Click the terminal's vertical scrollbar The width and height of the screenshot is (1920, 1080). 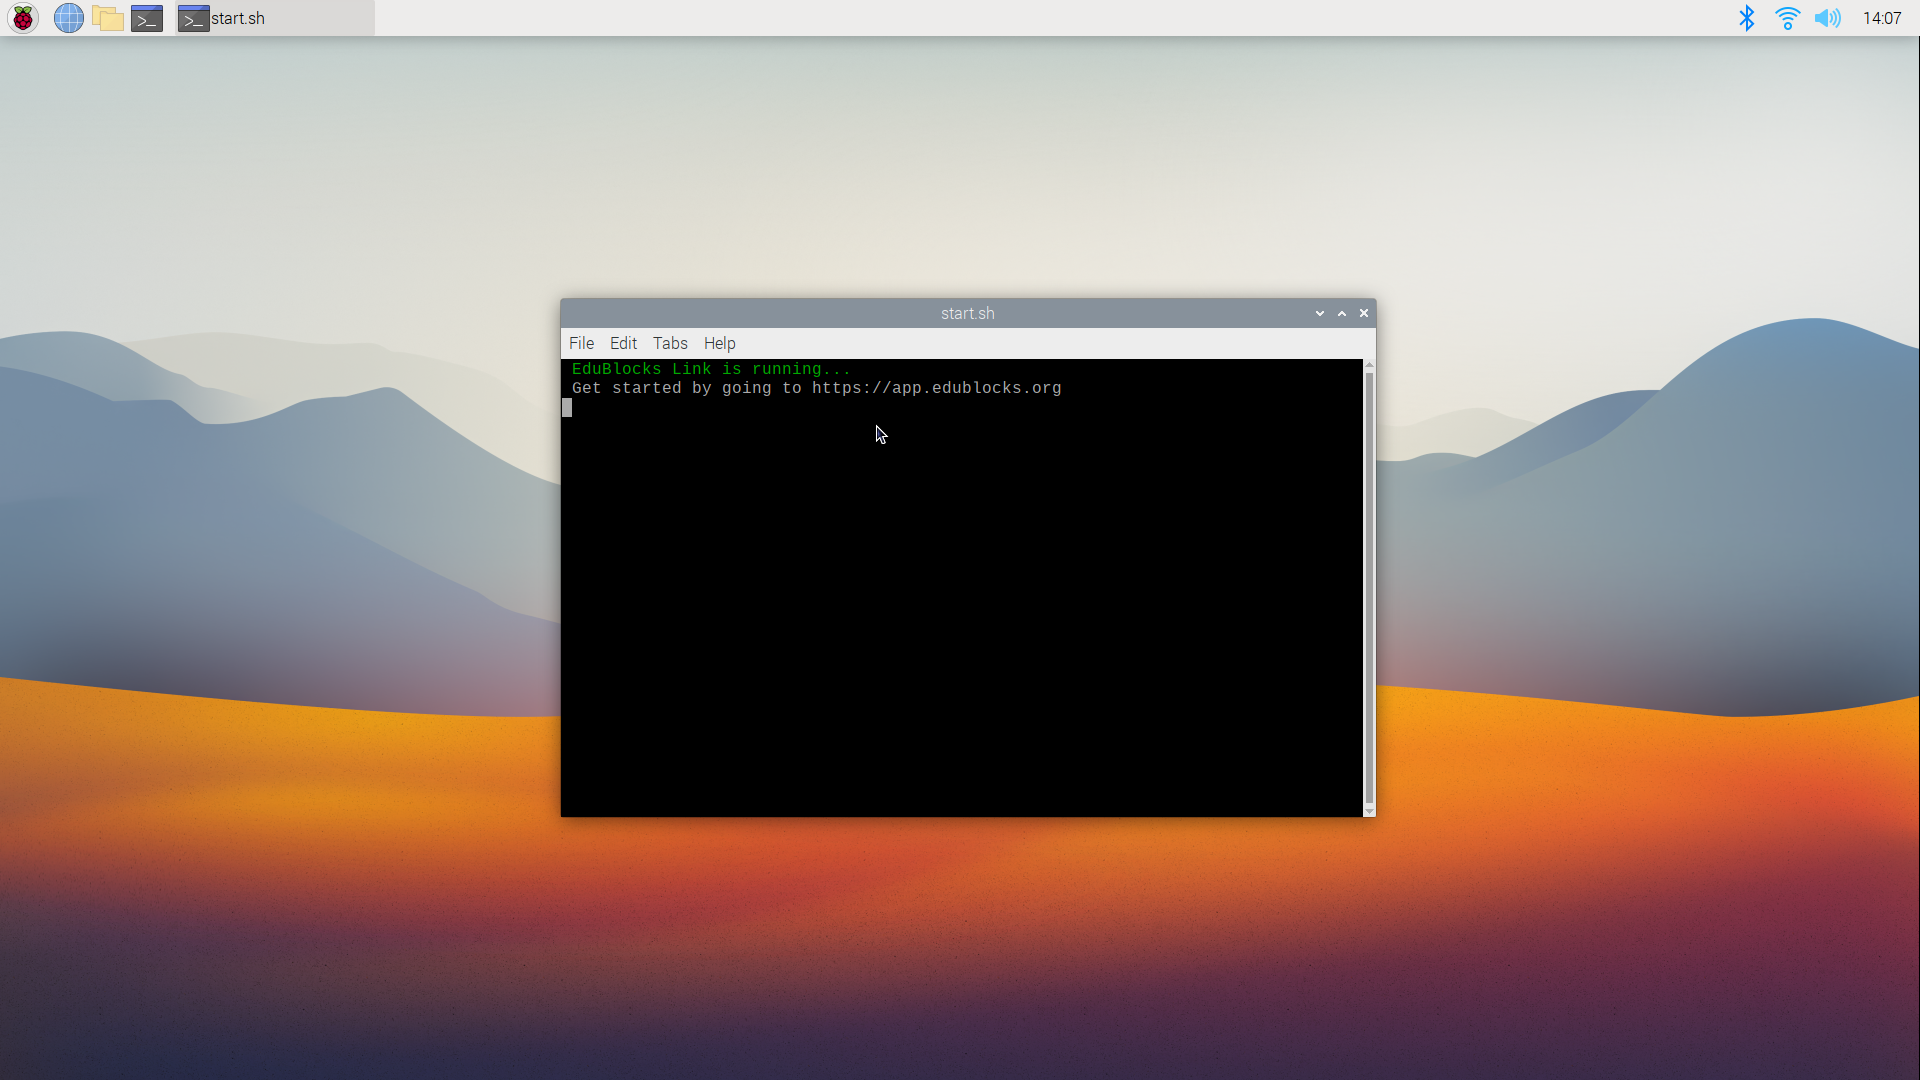[x=1369, y=588]
